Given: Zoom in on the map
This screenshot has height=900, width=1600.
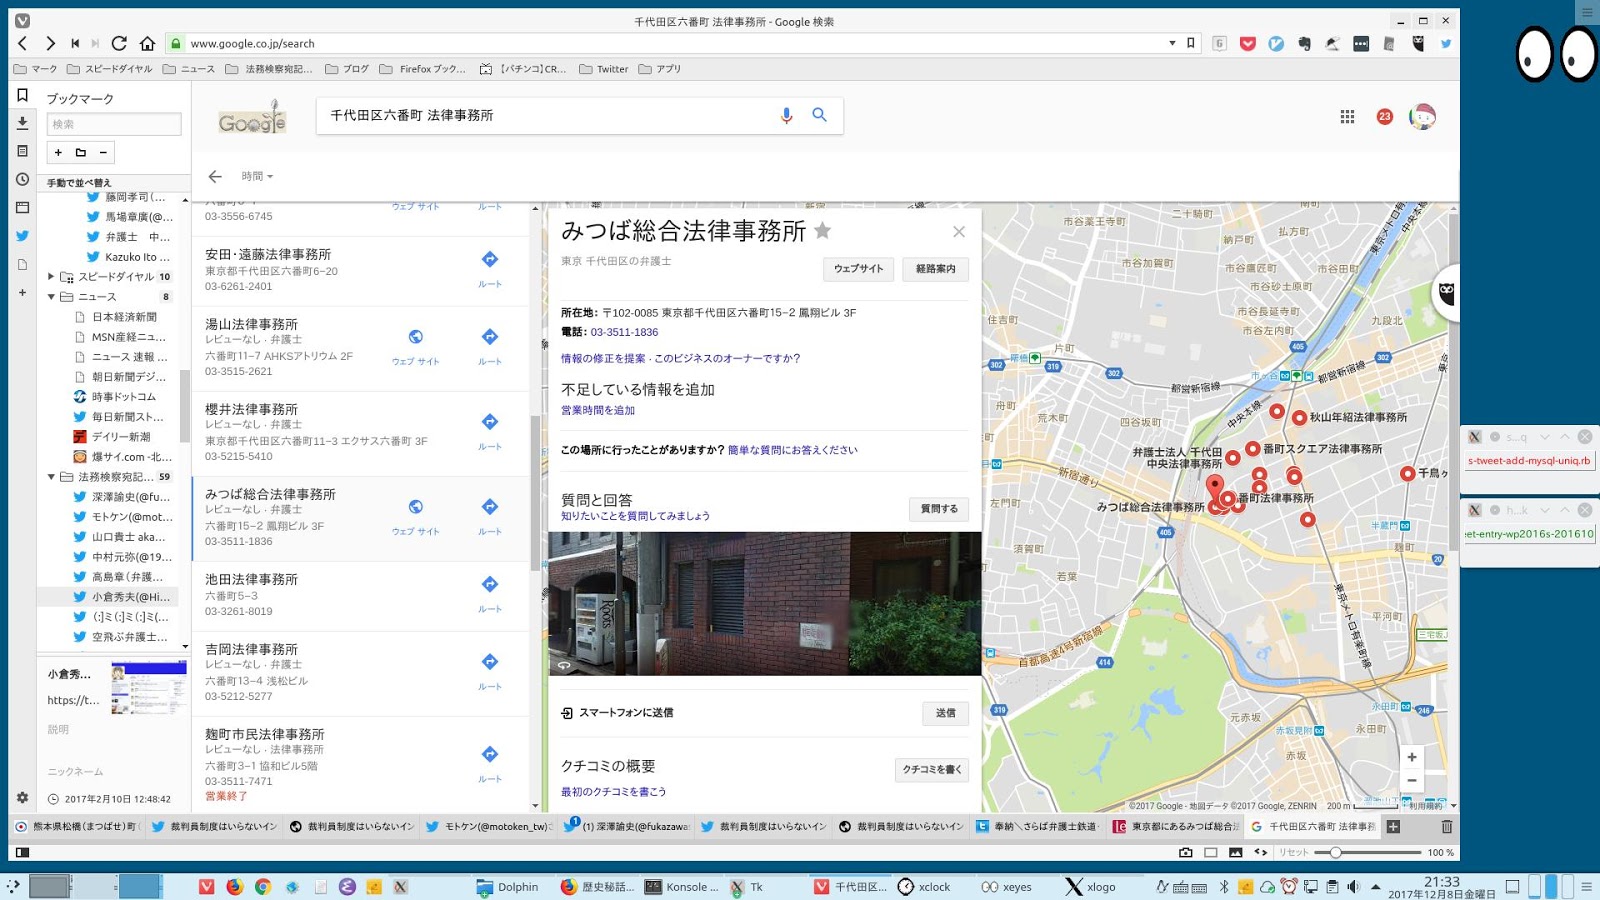Looking at the screenshot, I should coord(1411,757).
